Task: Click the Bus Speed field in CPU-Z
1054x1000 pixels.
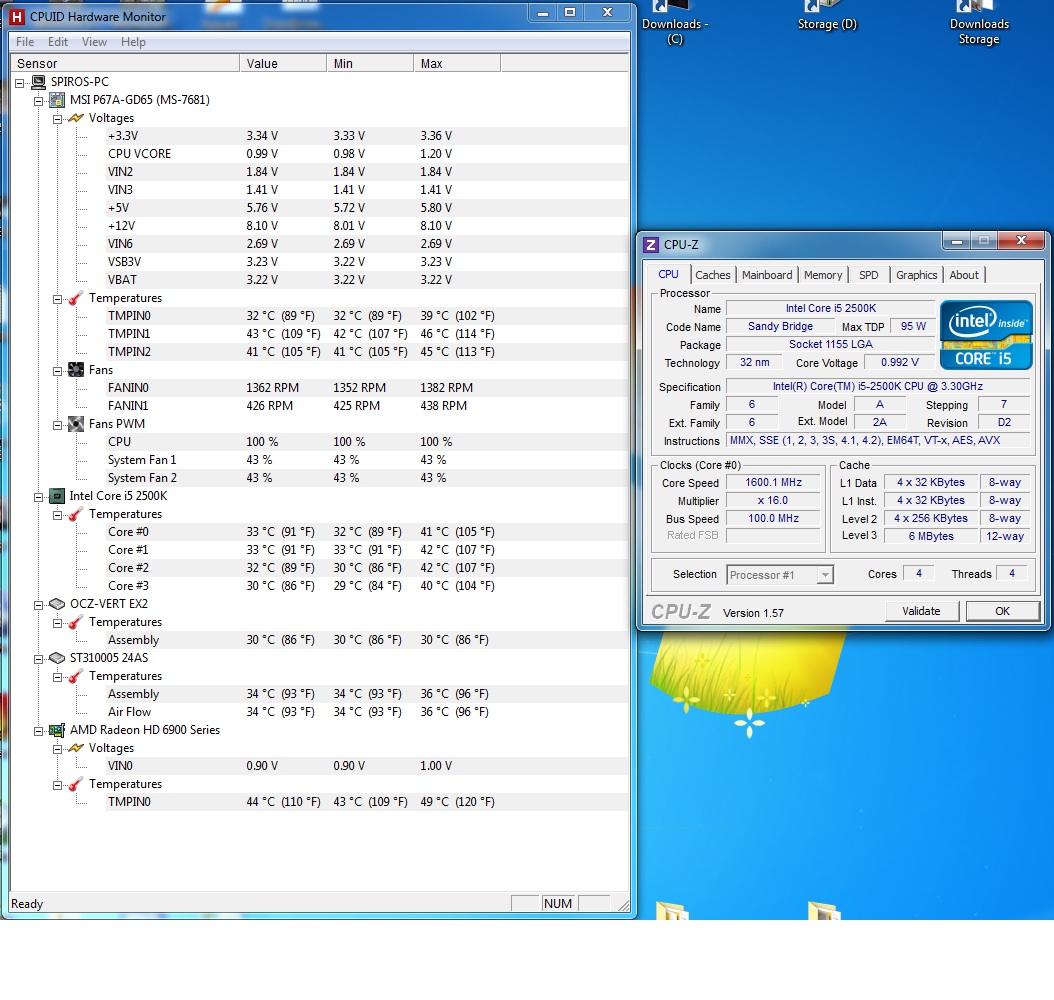Action: click(773, 519)
